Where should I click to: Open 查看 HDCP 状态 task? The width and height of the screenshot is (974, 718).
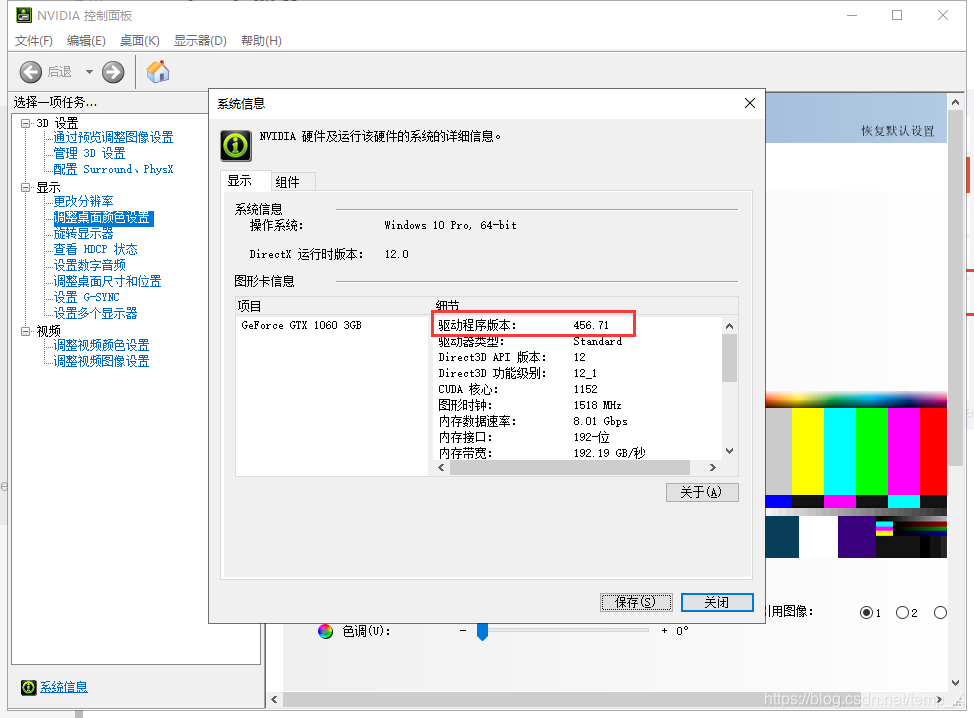(x=95, y=249)
